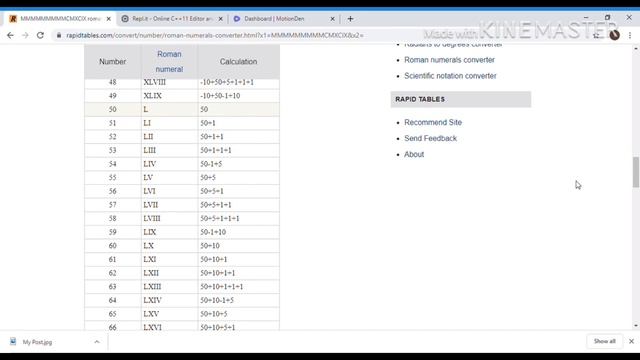Expand the My Post.jpg download options
Image resolution: width=640 pixels, height=360 pixels.
97,342
